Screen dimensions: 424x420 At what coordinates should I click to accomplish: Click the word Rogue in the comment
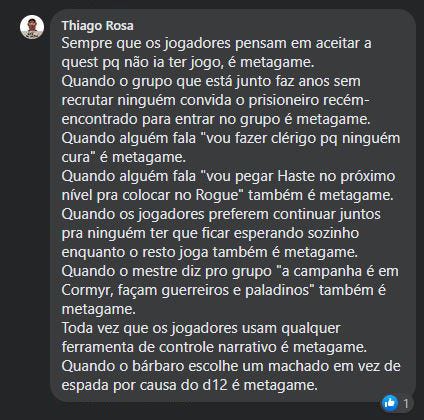pos(217,195)
